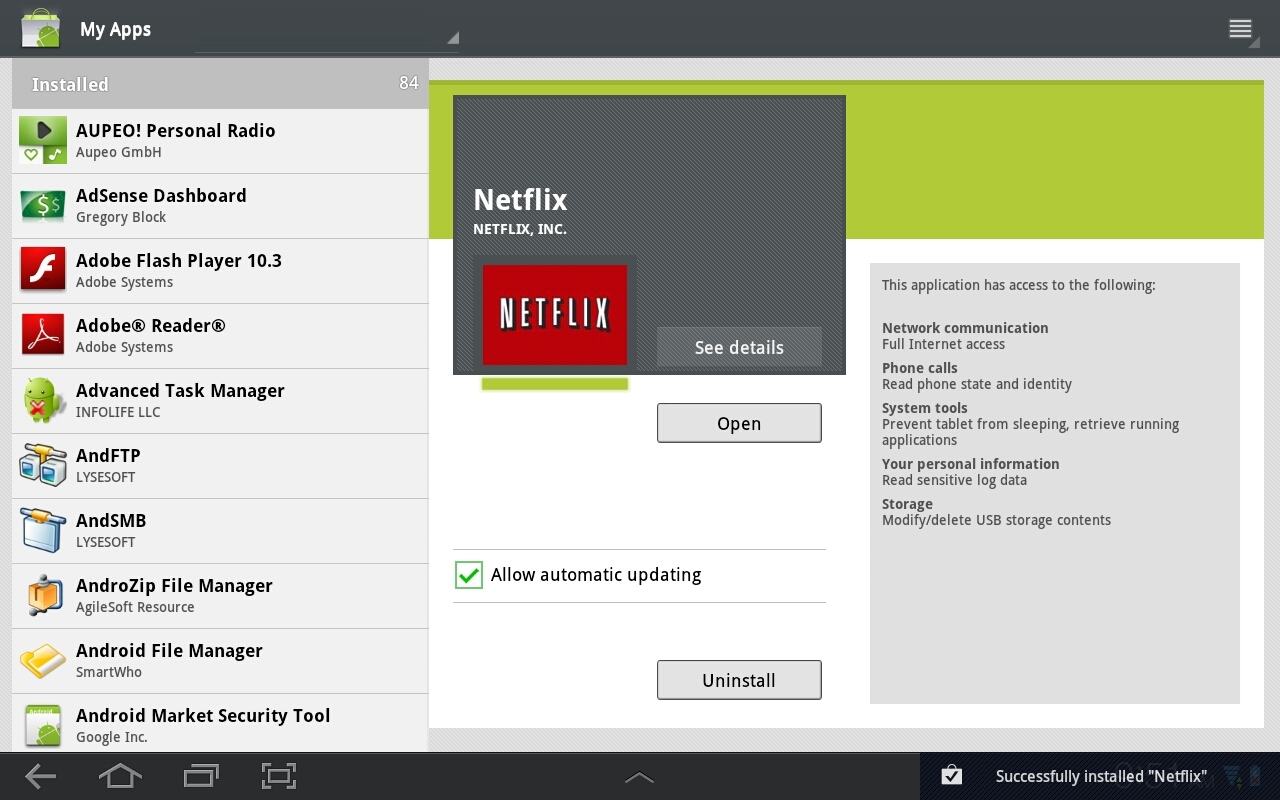Tap the AndFTP app icon
Screen dimensions: 1280x800
[43, 466]
